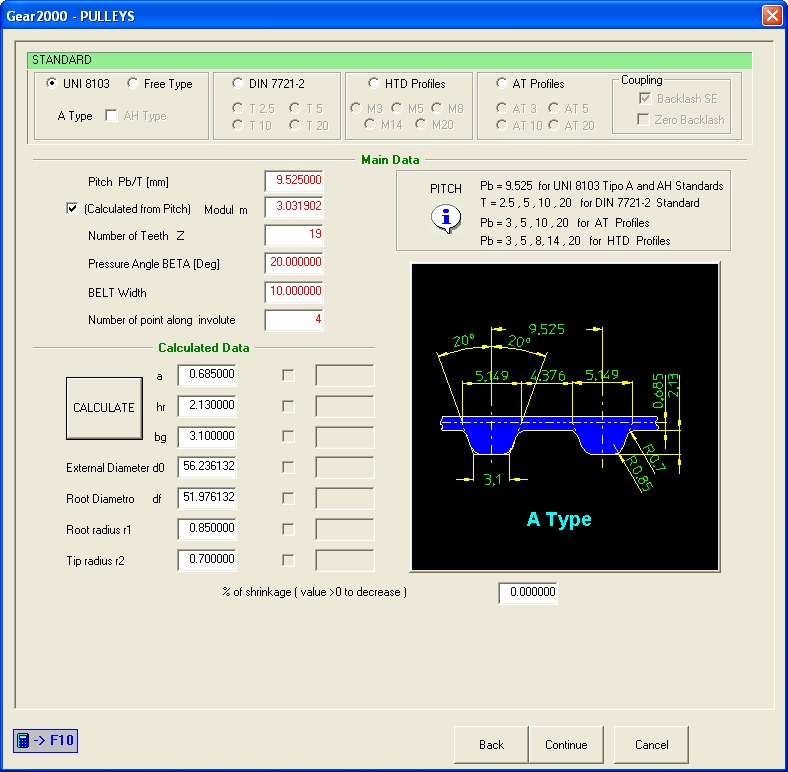Image resolution: width=788 pixels, height=772 pixels.
Task: Close the Gear2000 PULLEYS window
Action: 771,16
